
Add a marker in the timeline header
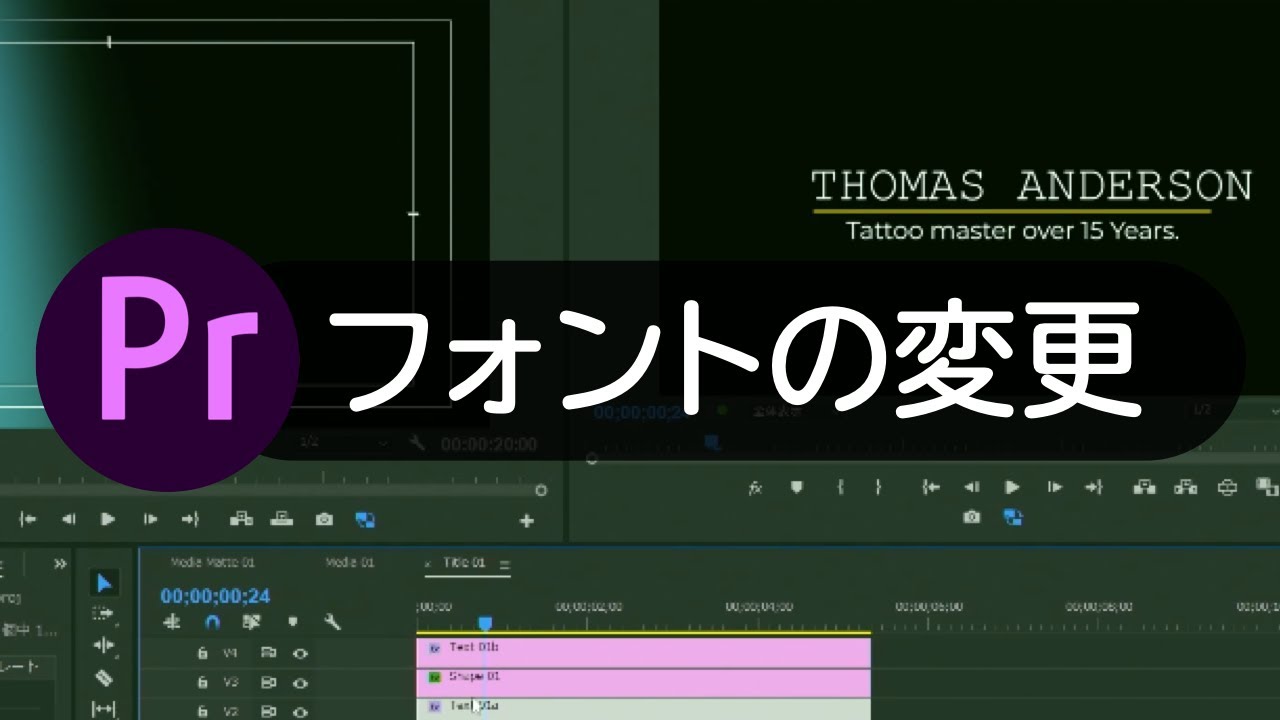(x=292, y=622)
